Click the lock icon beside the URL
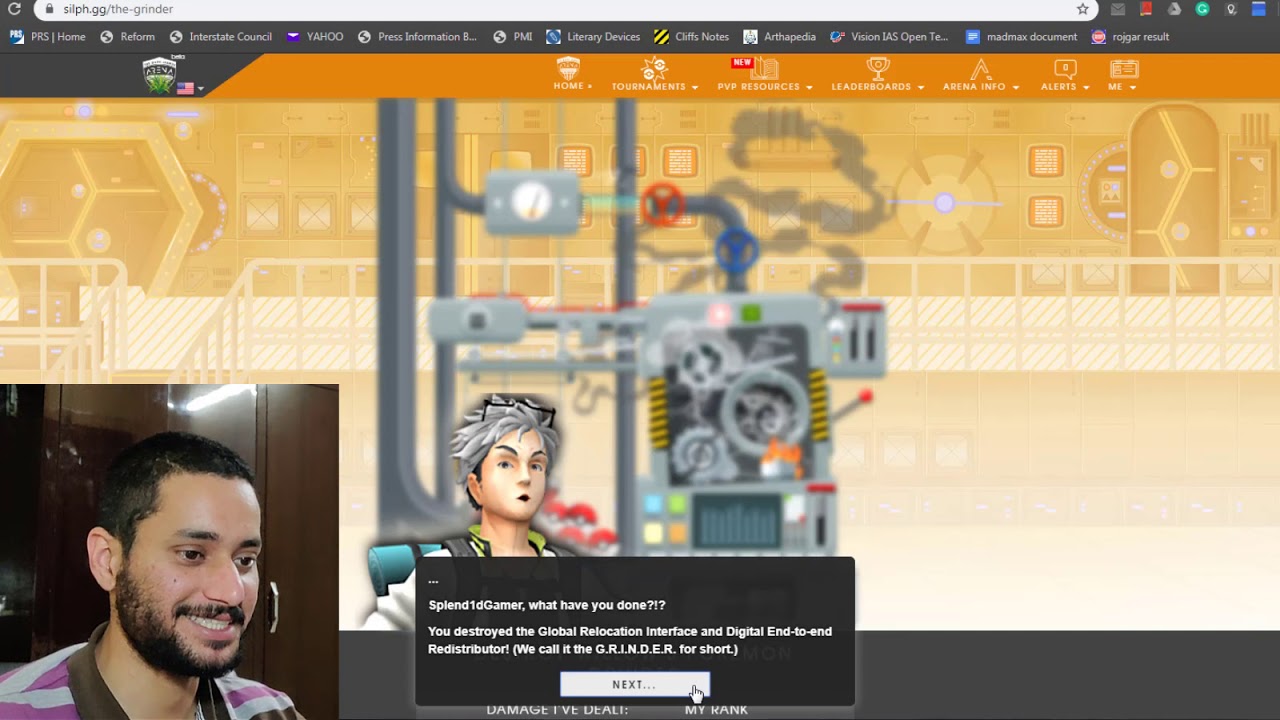 [49, 9]
